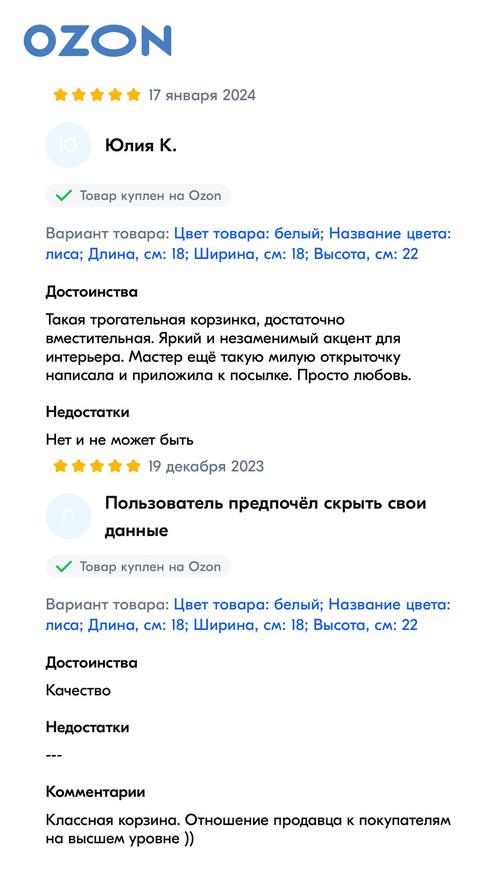
Task: Click Юлия К. avatar circle
Action: (69, 145)
